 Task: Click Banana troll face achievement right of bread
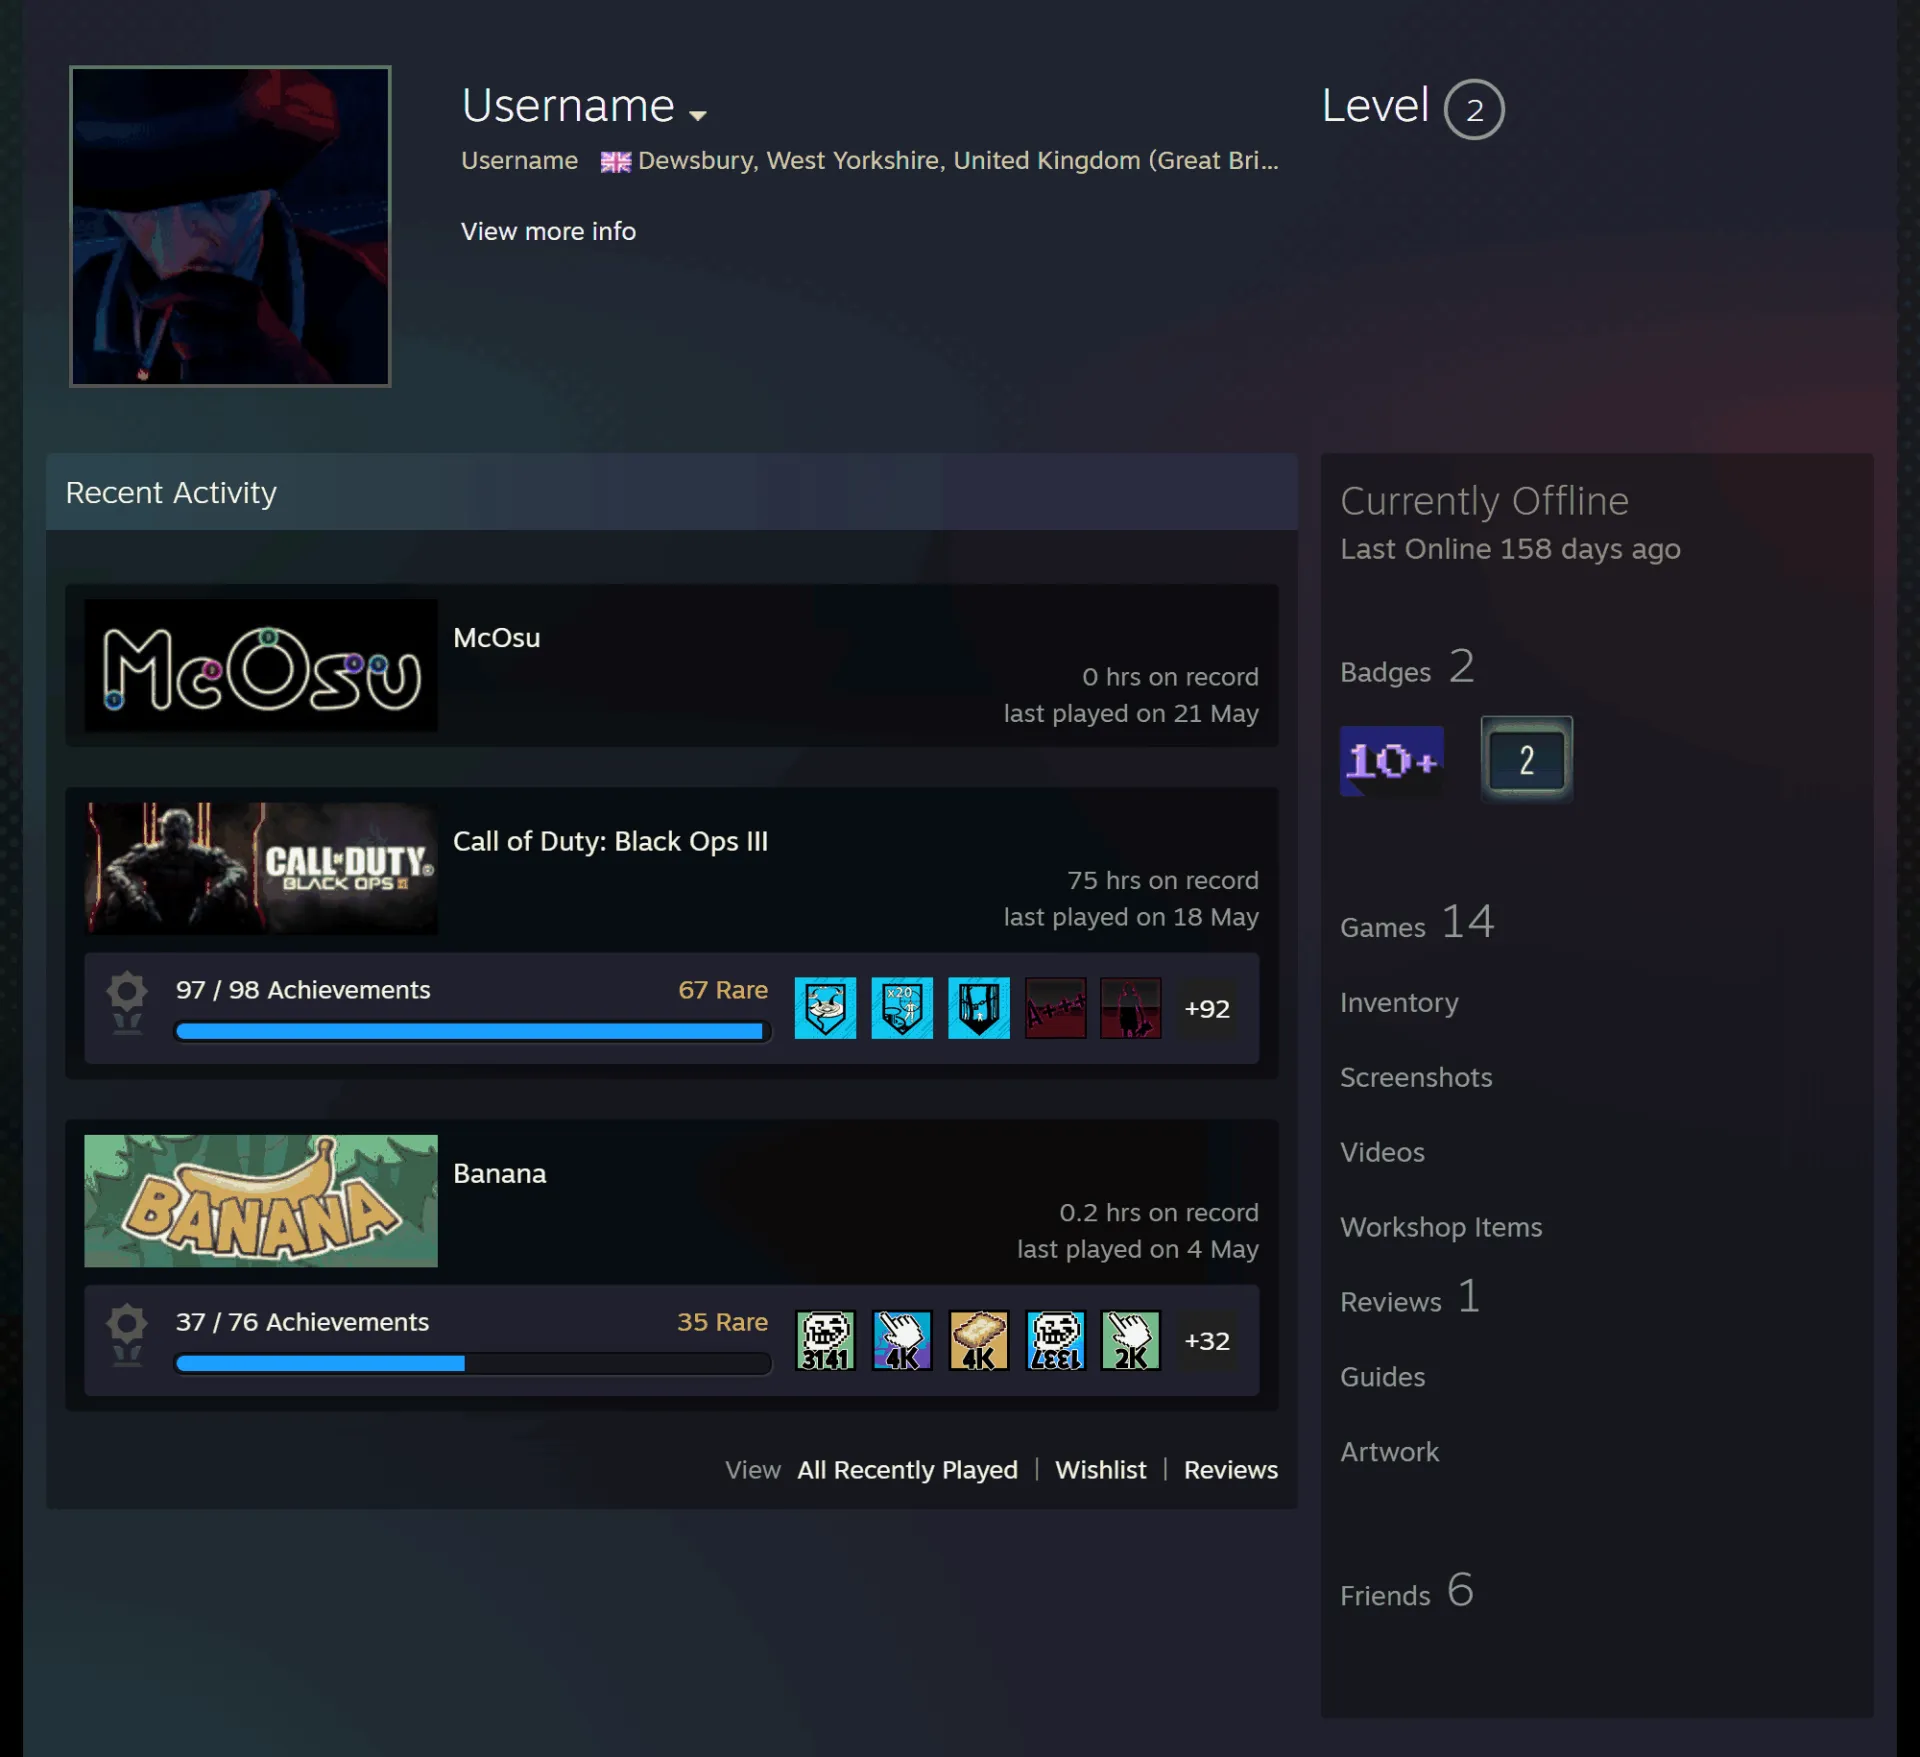[x=1055, y=1340]
